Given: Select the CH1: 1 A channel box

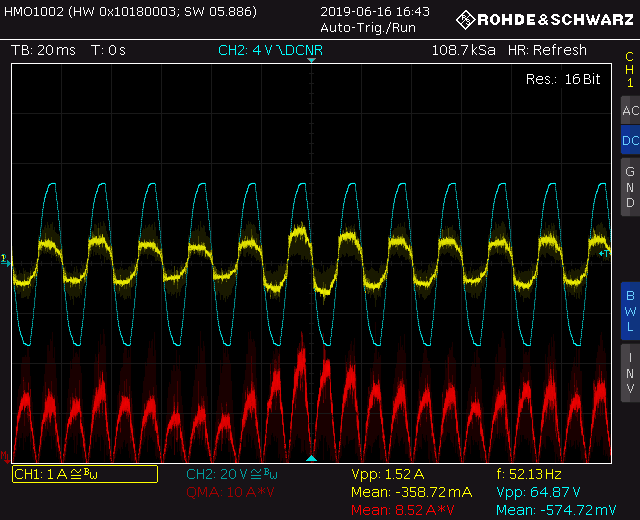Looking at the screenshot, I should pos(85,474).
